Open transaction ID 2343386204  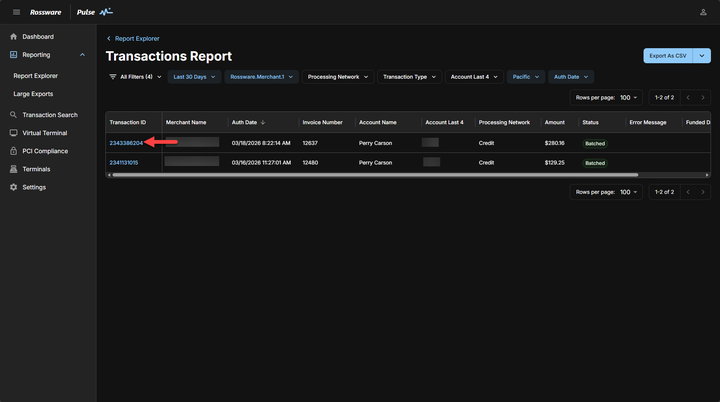coord(126,143)
